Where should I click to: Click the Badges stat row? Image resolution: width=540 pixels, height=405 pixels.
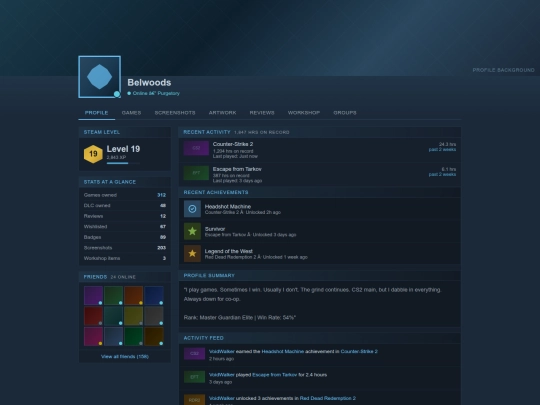tap(125, 237)
